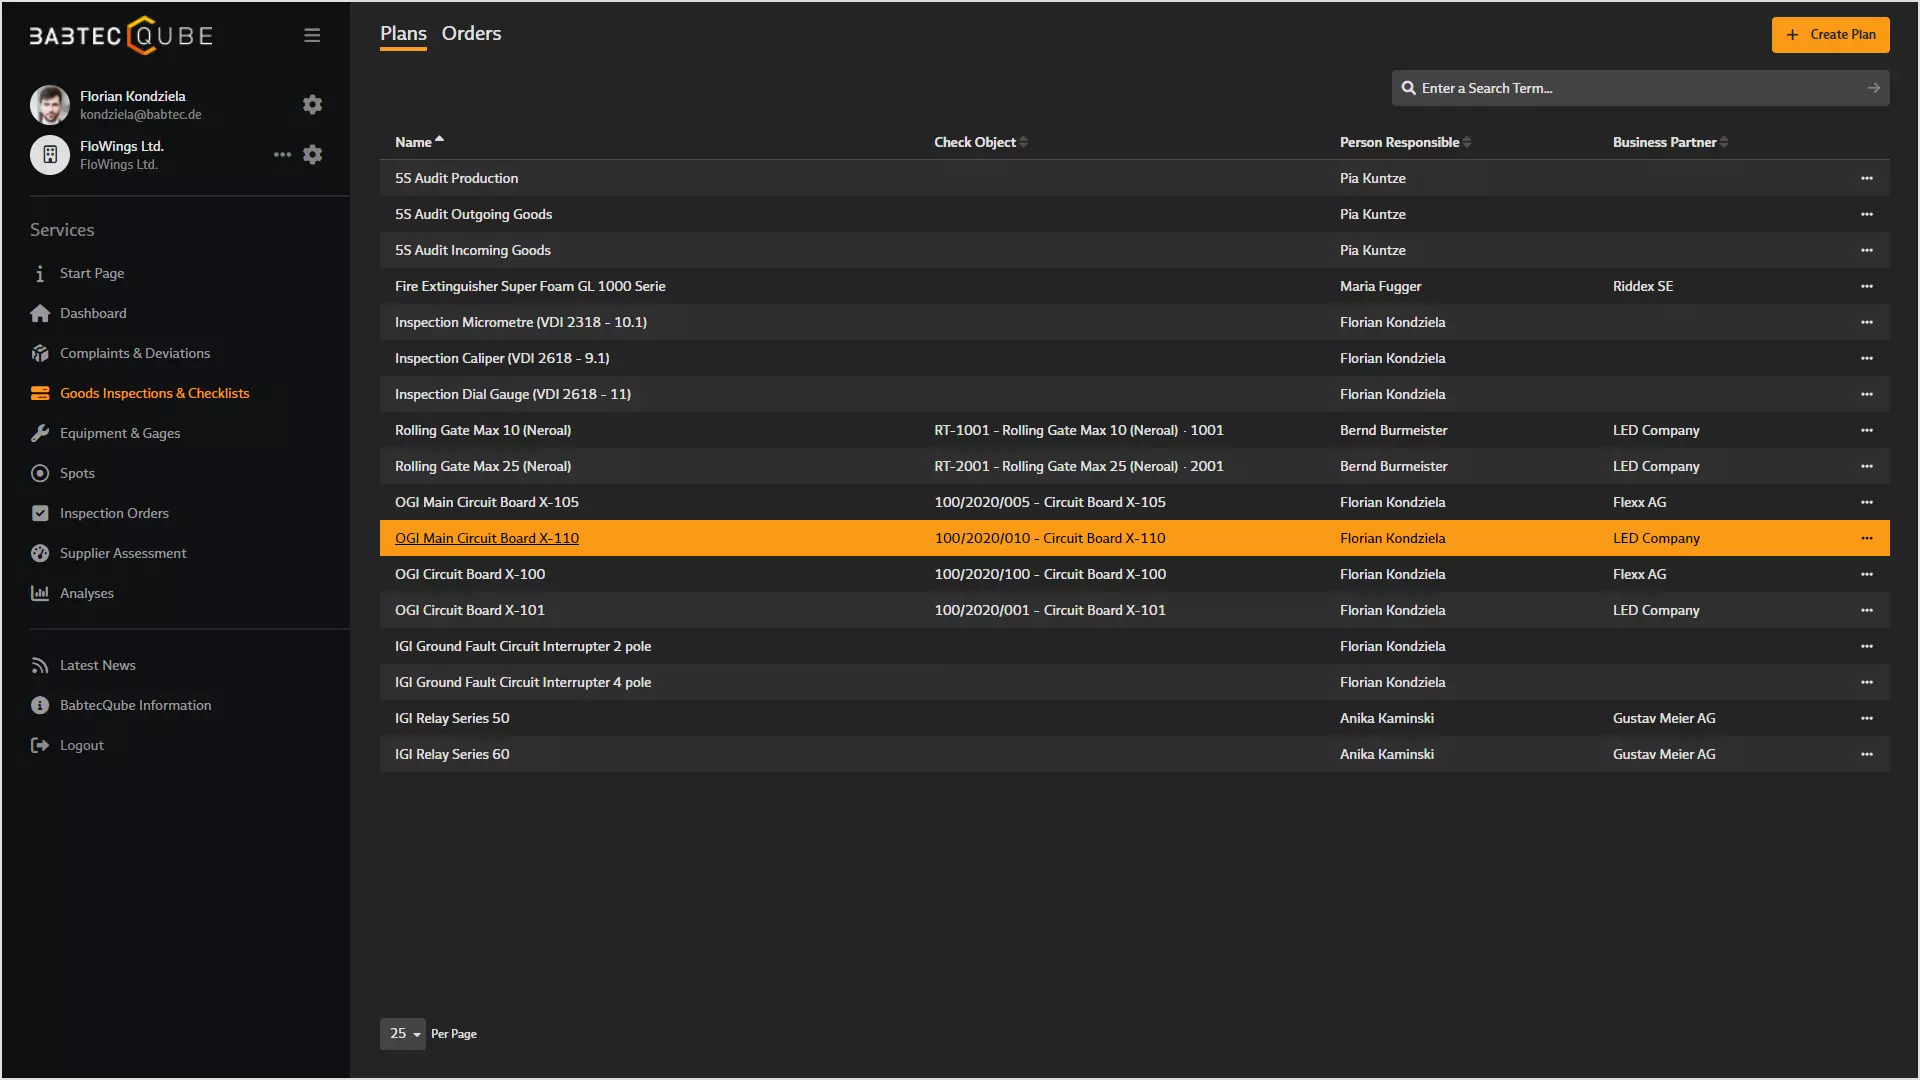1920x1080 pixels.
Task: Open row menu for 5S Audit Production
Action: point(1866,178)
